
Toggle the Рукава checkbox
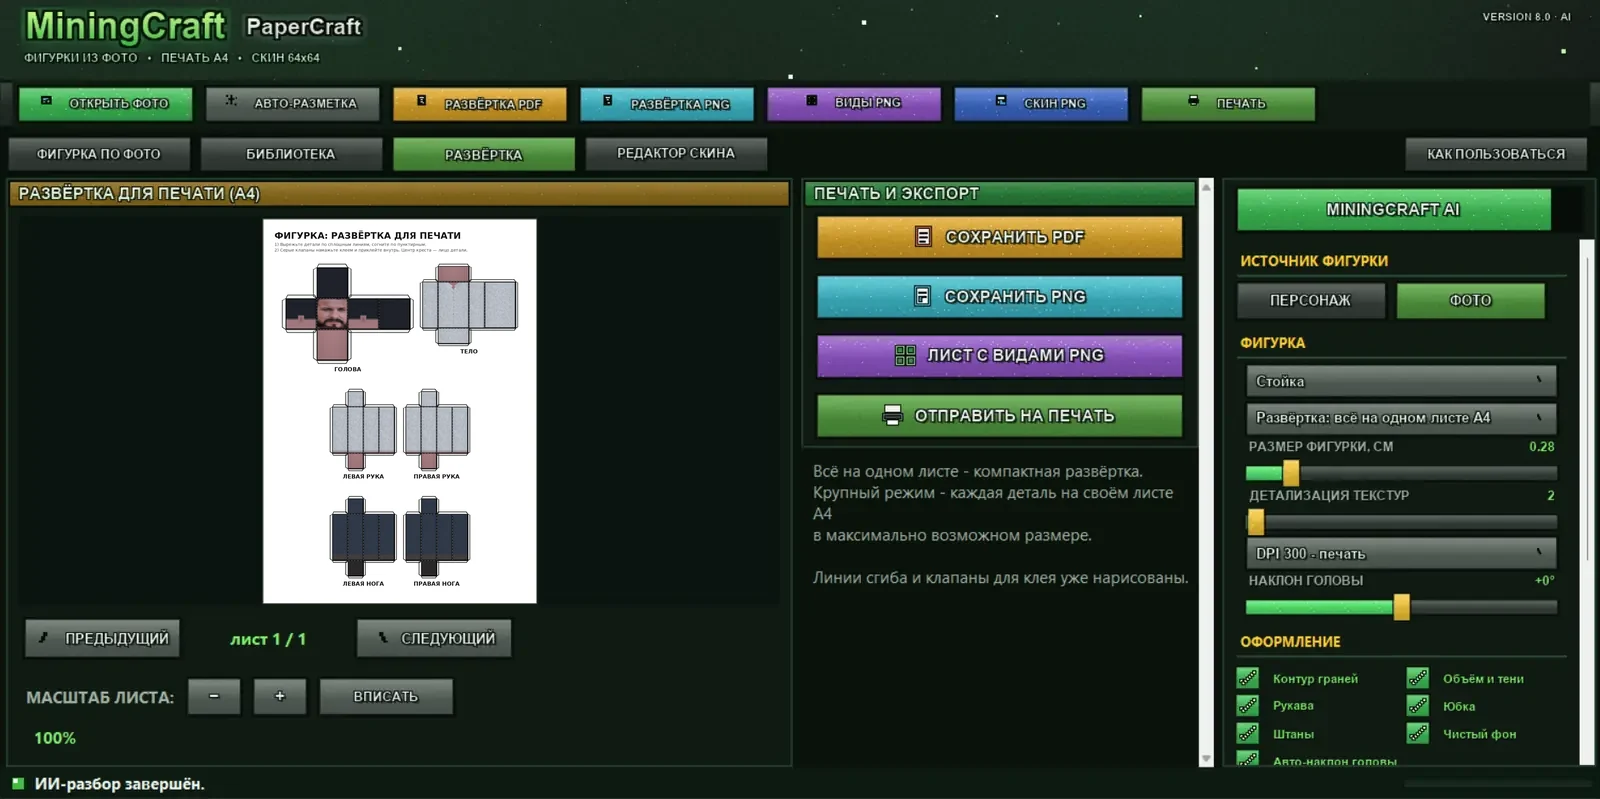click(1248, 706)
